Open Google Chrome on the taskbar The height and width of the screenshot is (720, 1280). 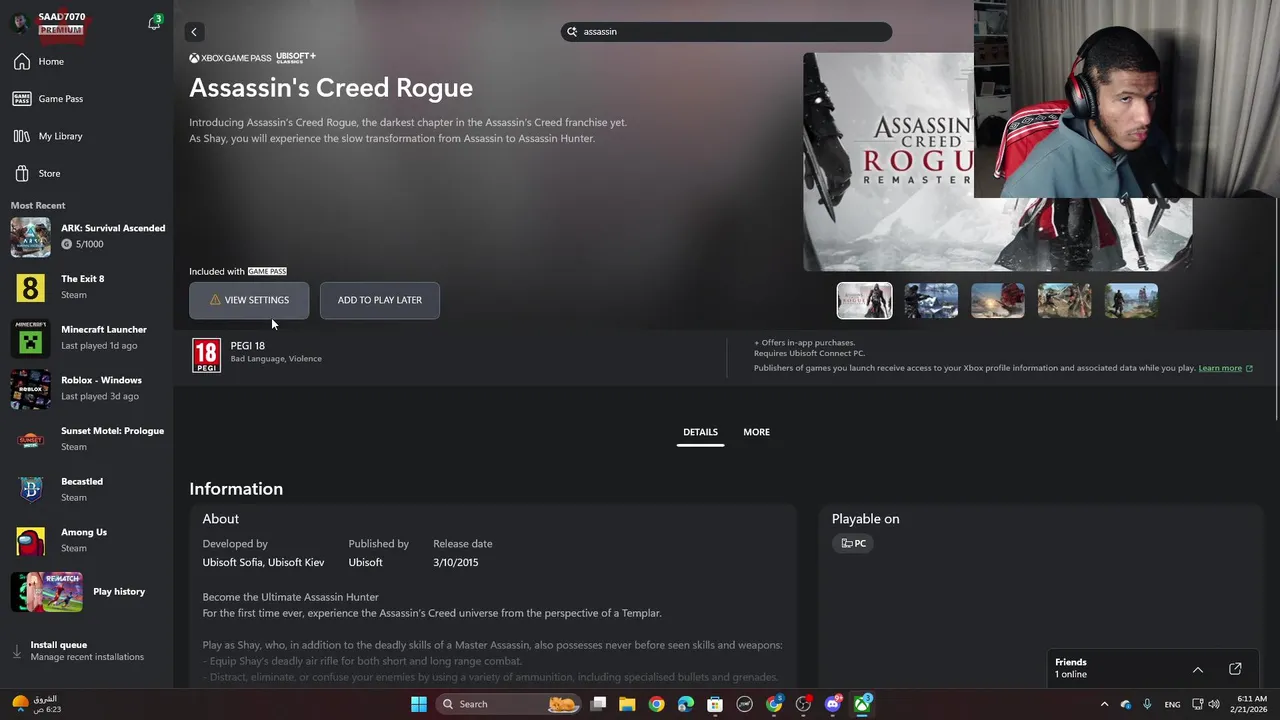[656, 704]
